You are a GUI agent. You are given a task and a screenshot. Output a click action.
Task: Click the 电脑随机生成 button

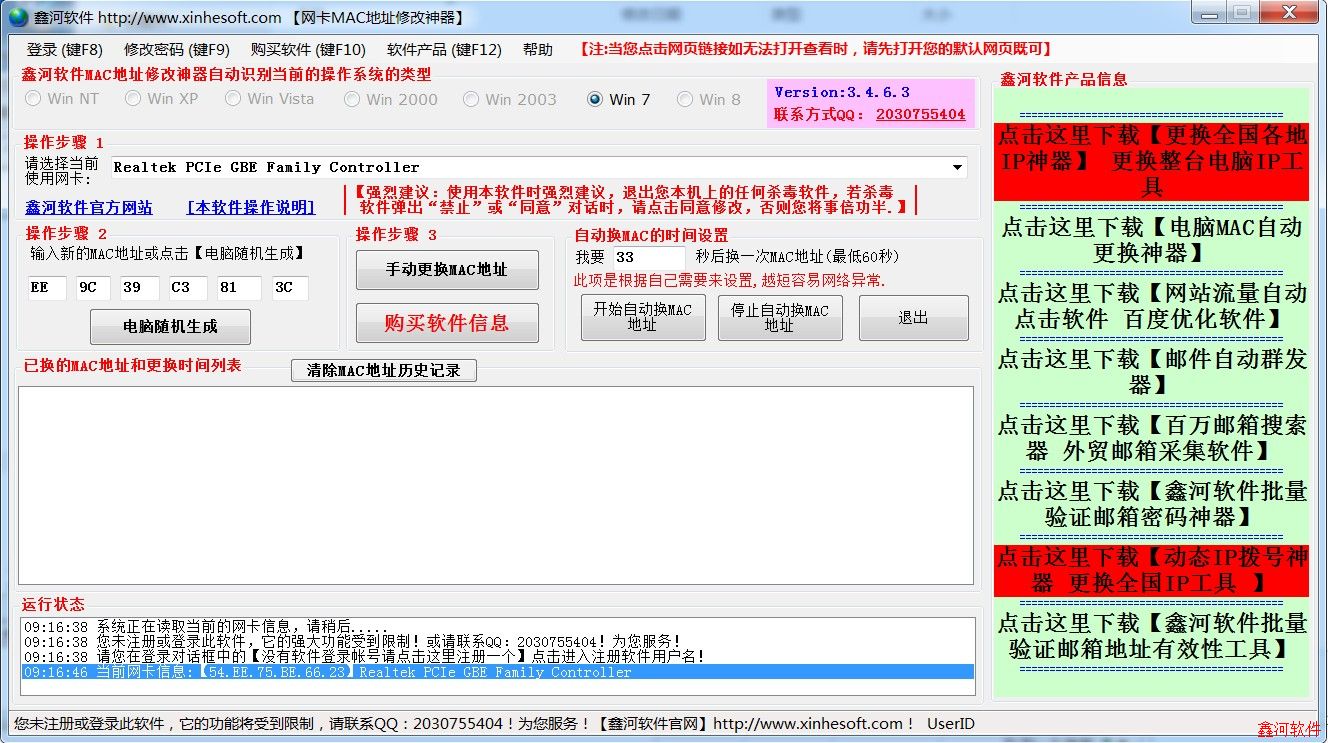(170, 326)
